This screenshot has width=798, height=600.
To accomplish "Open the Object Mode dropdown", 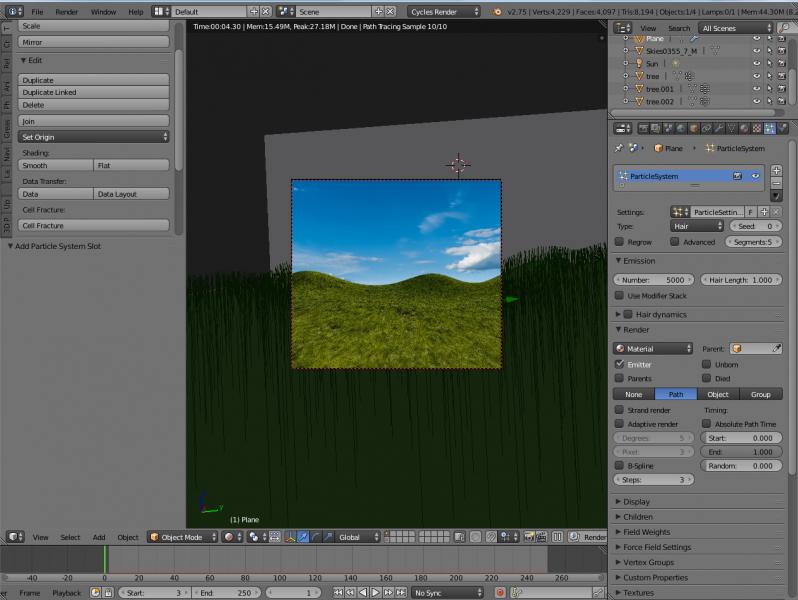I will click(x=181, y=537).
